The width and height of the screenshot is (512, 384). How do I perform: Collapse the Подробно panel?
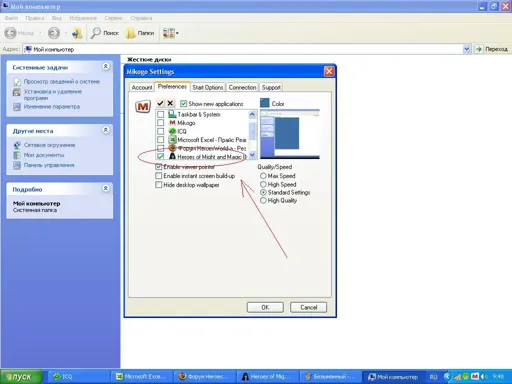click(x=106, y=188)
